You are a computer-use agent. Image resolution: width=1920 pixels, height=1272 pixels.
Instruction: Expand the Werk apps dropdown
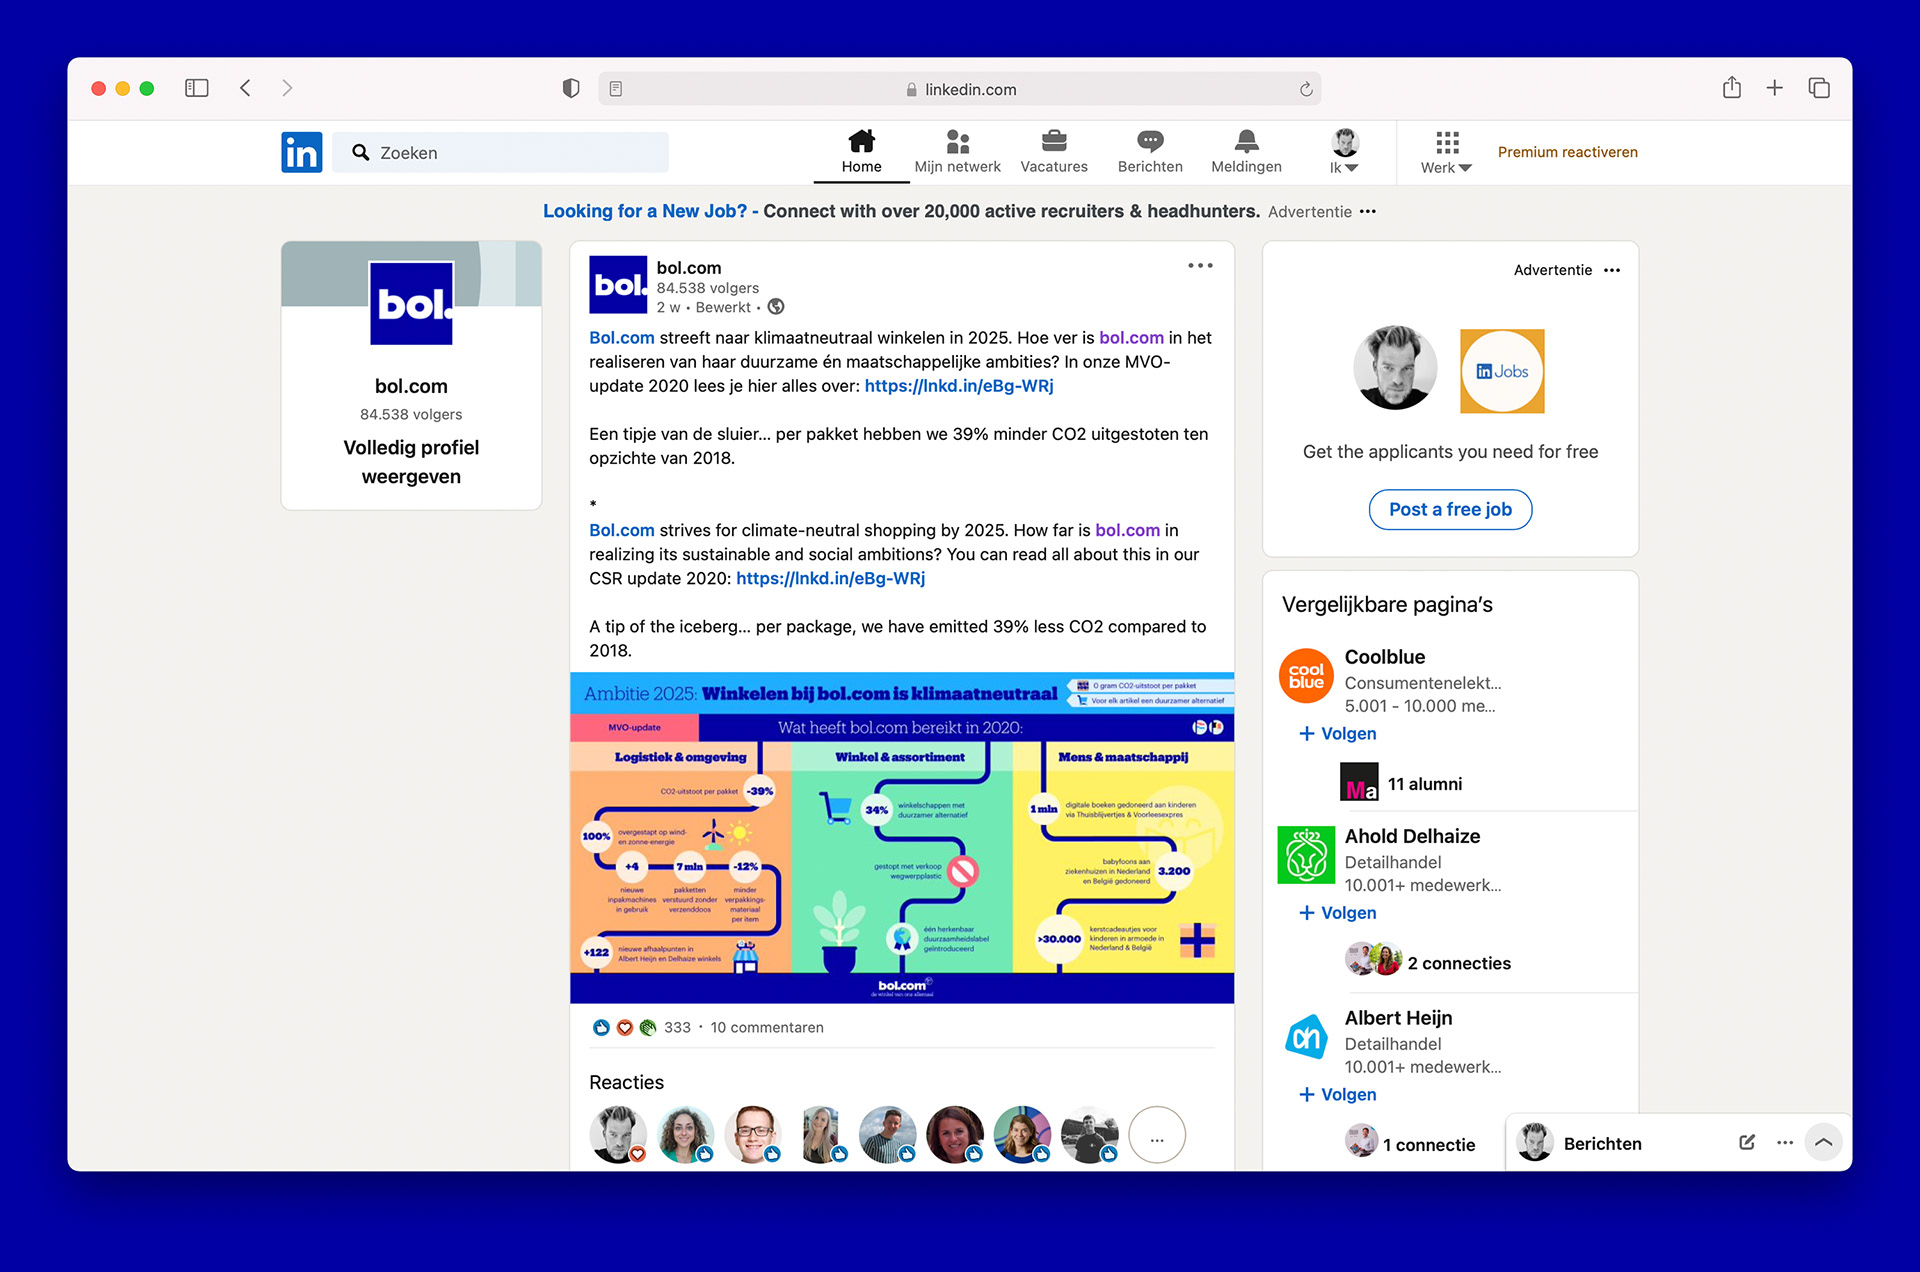click(1445, 152)
